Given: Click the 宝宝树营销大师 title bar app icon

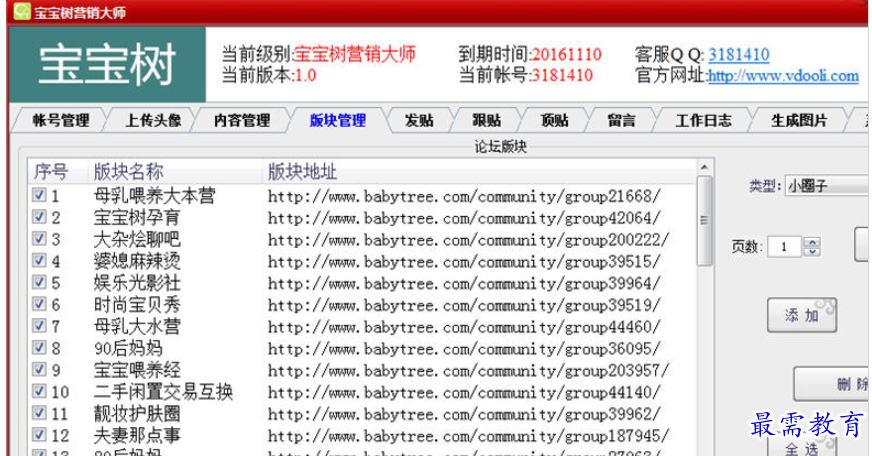Looking at the screenshot, I should [x=22, y=11].
